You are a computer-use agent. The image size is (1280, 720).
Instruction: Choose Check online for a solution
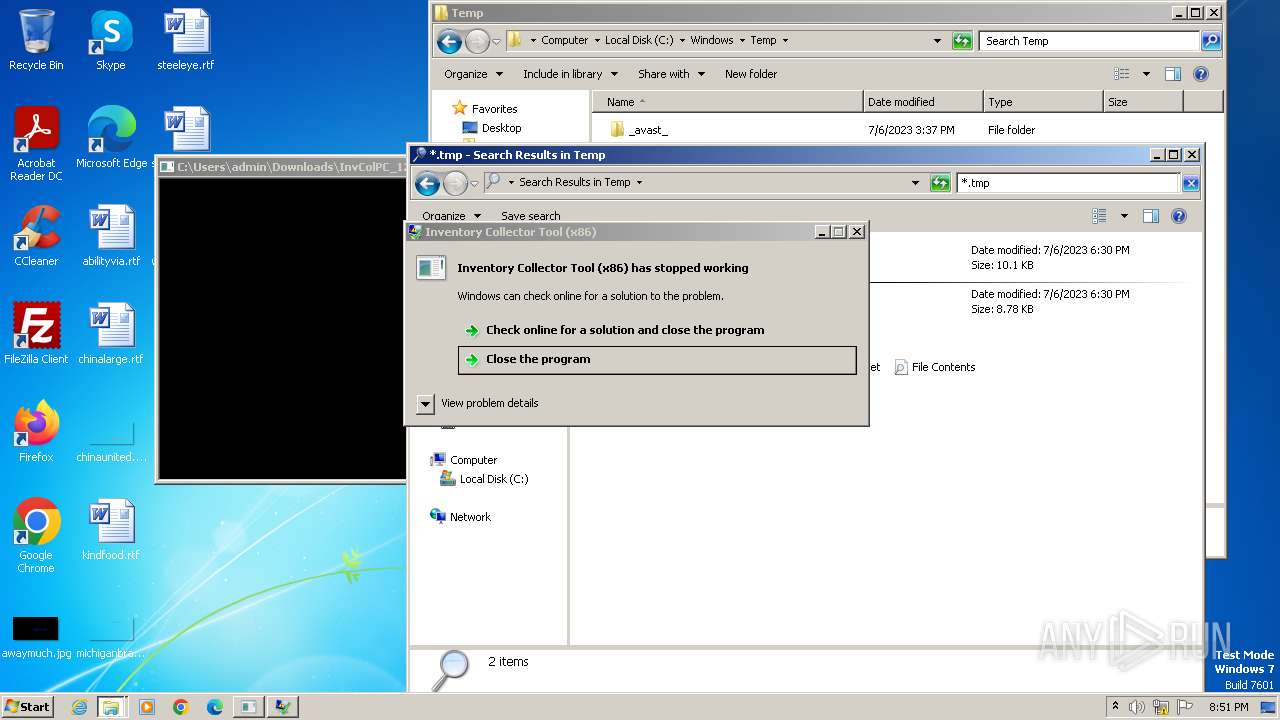click(x=625, y=330)
